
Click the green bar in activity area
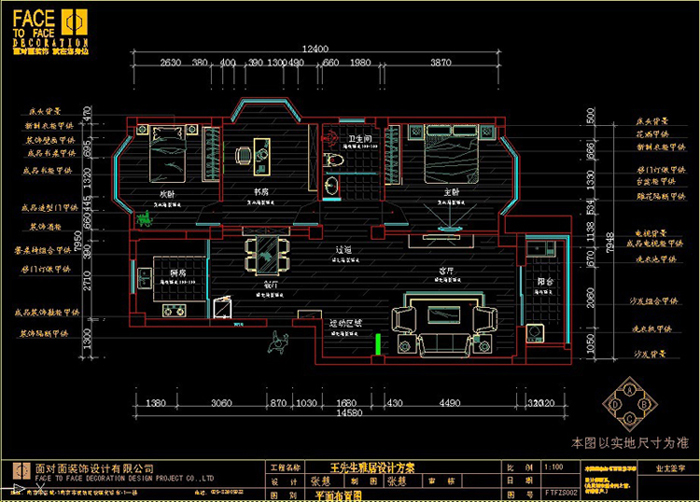click(378, 343)
